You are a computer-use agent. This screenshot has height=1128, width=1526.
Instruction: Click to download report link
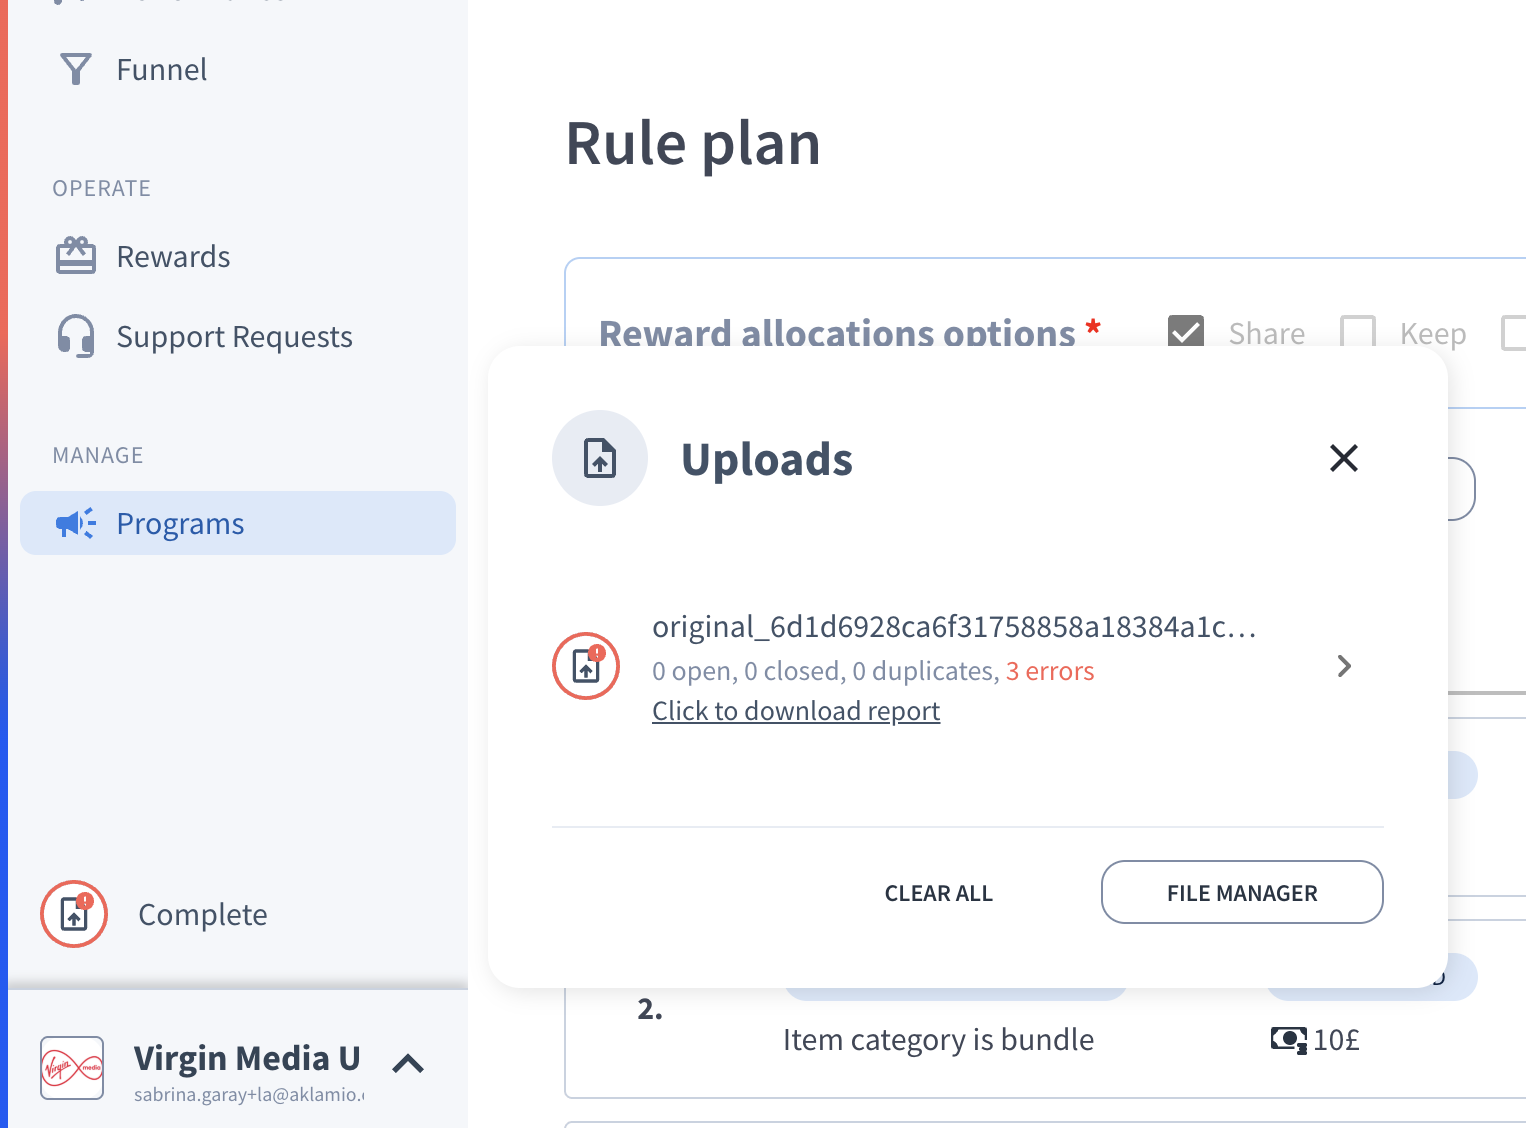pos(796,711)
